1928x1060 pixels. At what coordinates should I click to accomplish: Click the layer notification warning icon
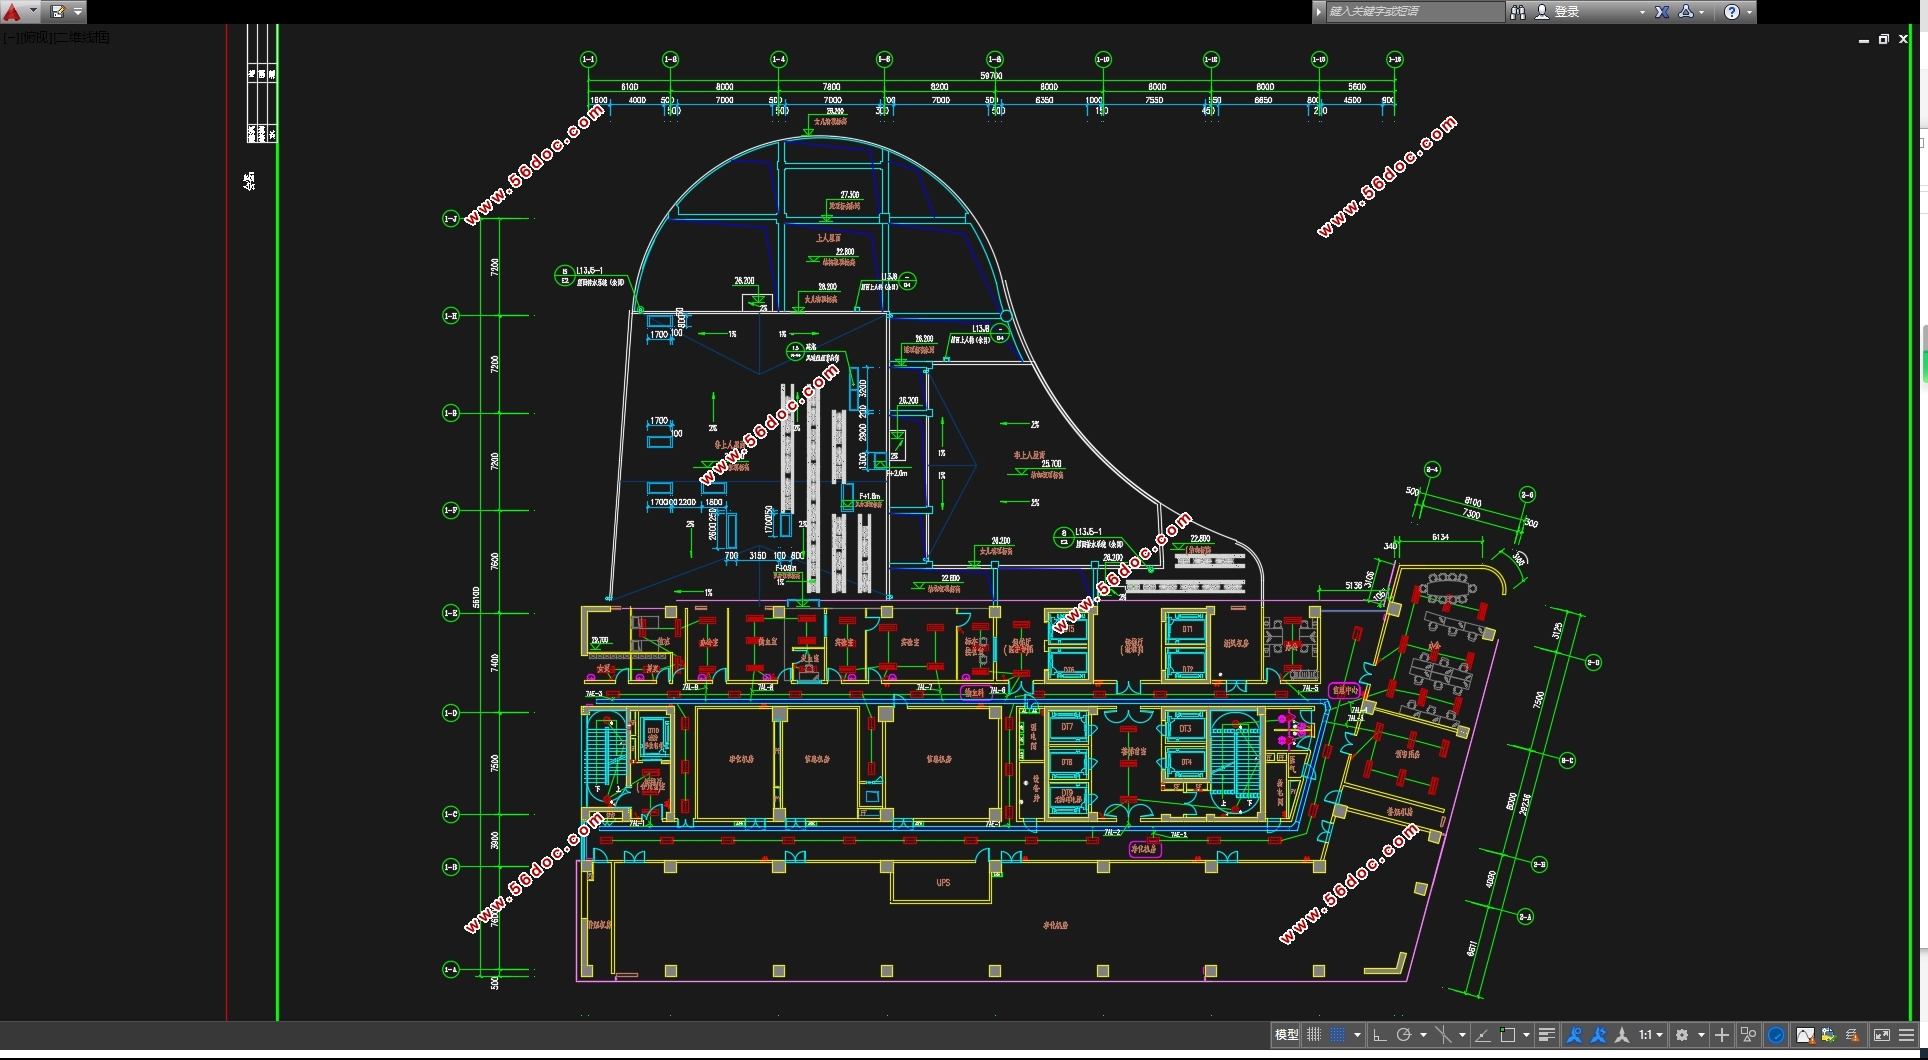(1852, 1035)
